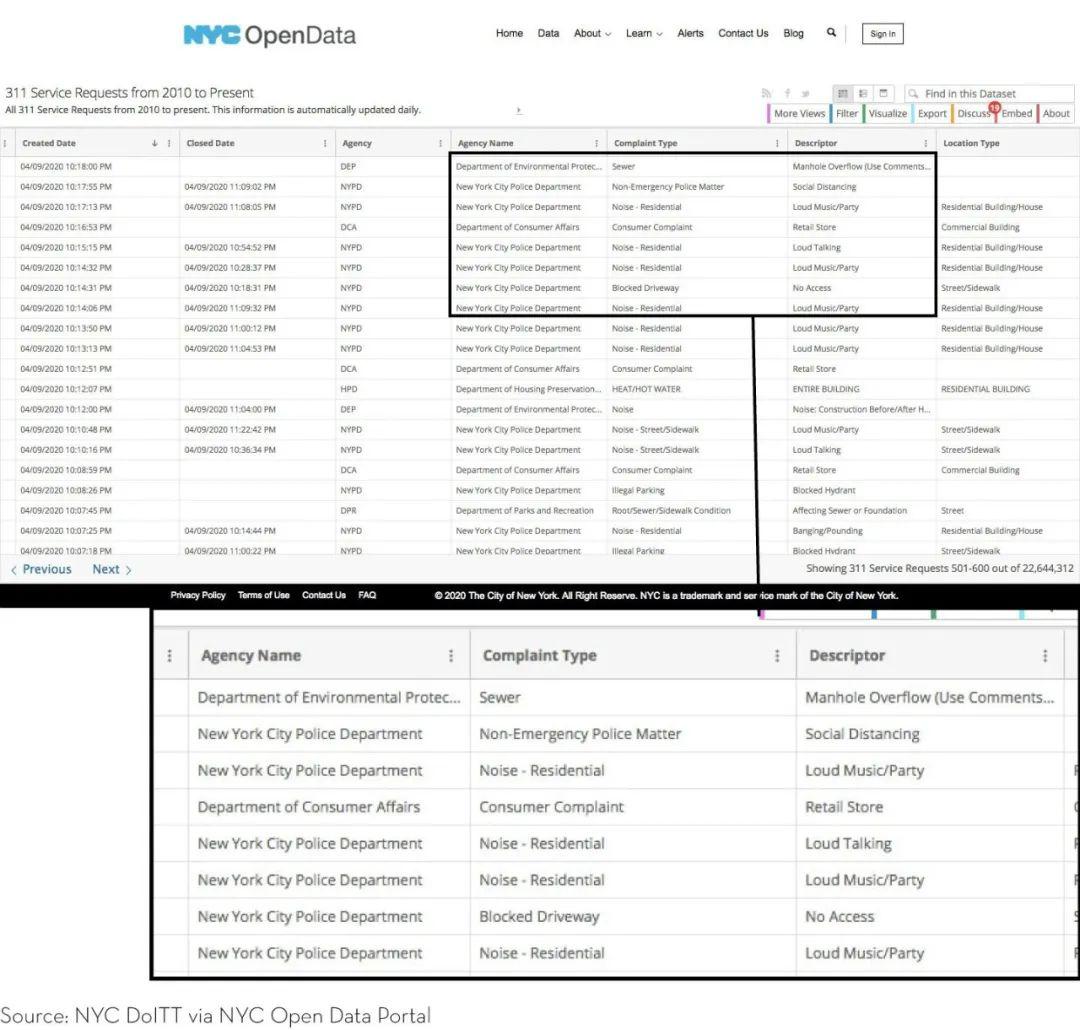
Task: Open Closed Date column options menu
Action: point(325,143)
